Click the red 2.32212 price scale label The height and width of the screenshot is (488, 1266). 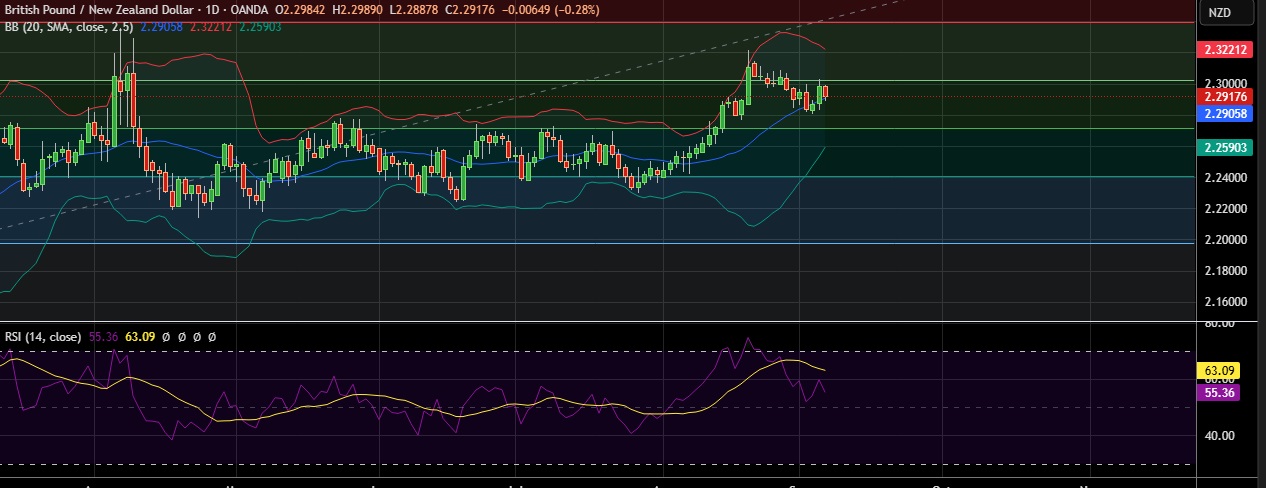coord(1224,49)
